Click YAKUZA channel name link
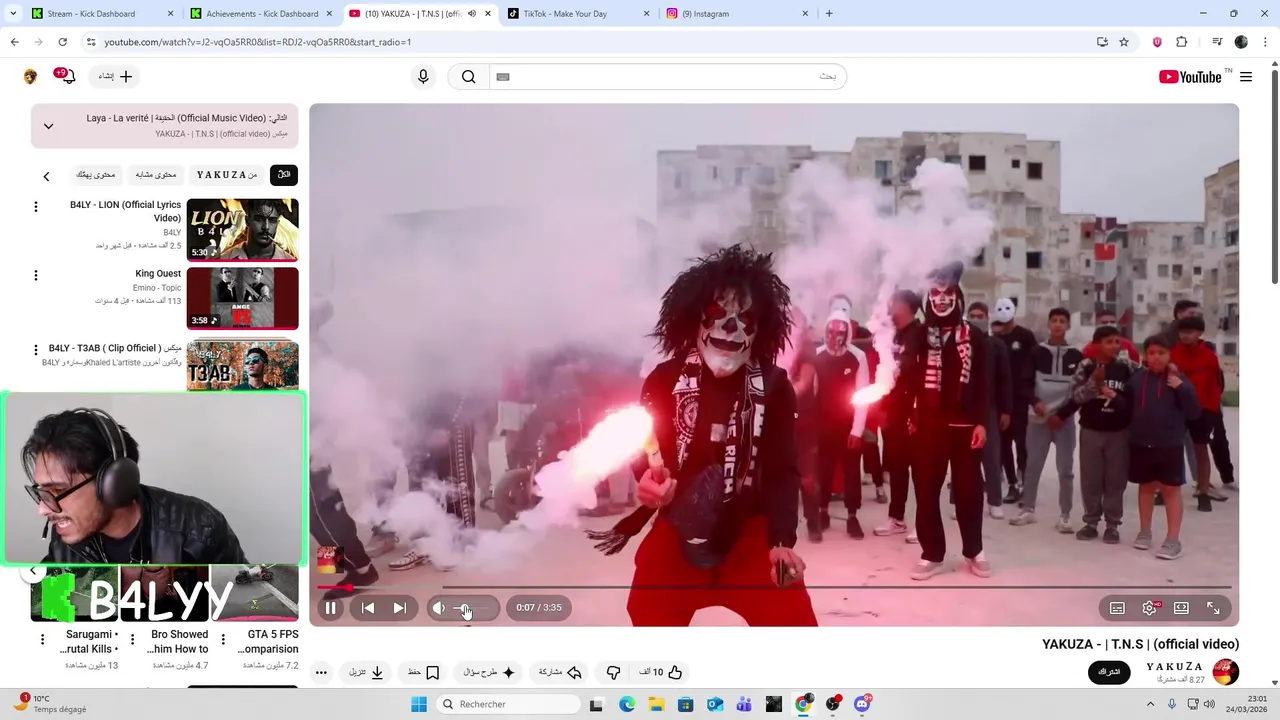Viewport: 1280px width, 720px height. tap(1174, 666)
